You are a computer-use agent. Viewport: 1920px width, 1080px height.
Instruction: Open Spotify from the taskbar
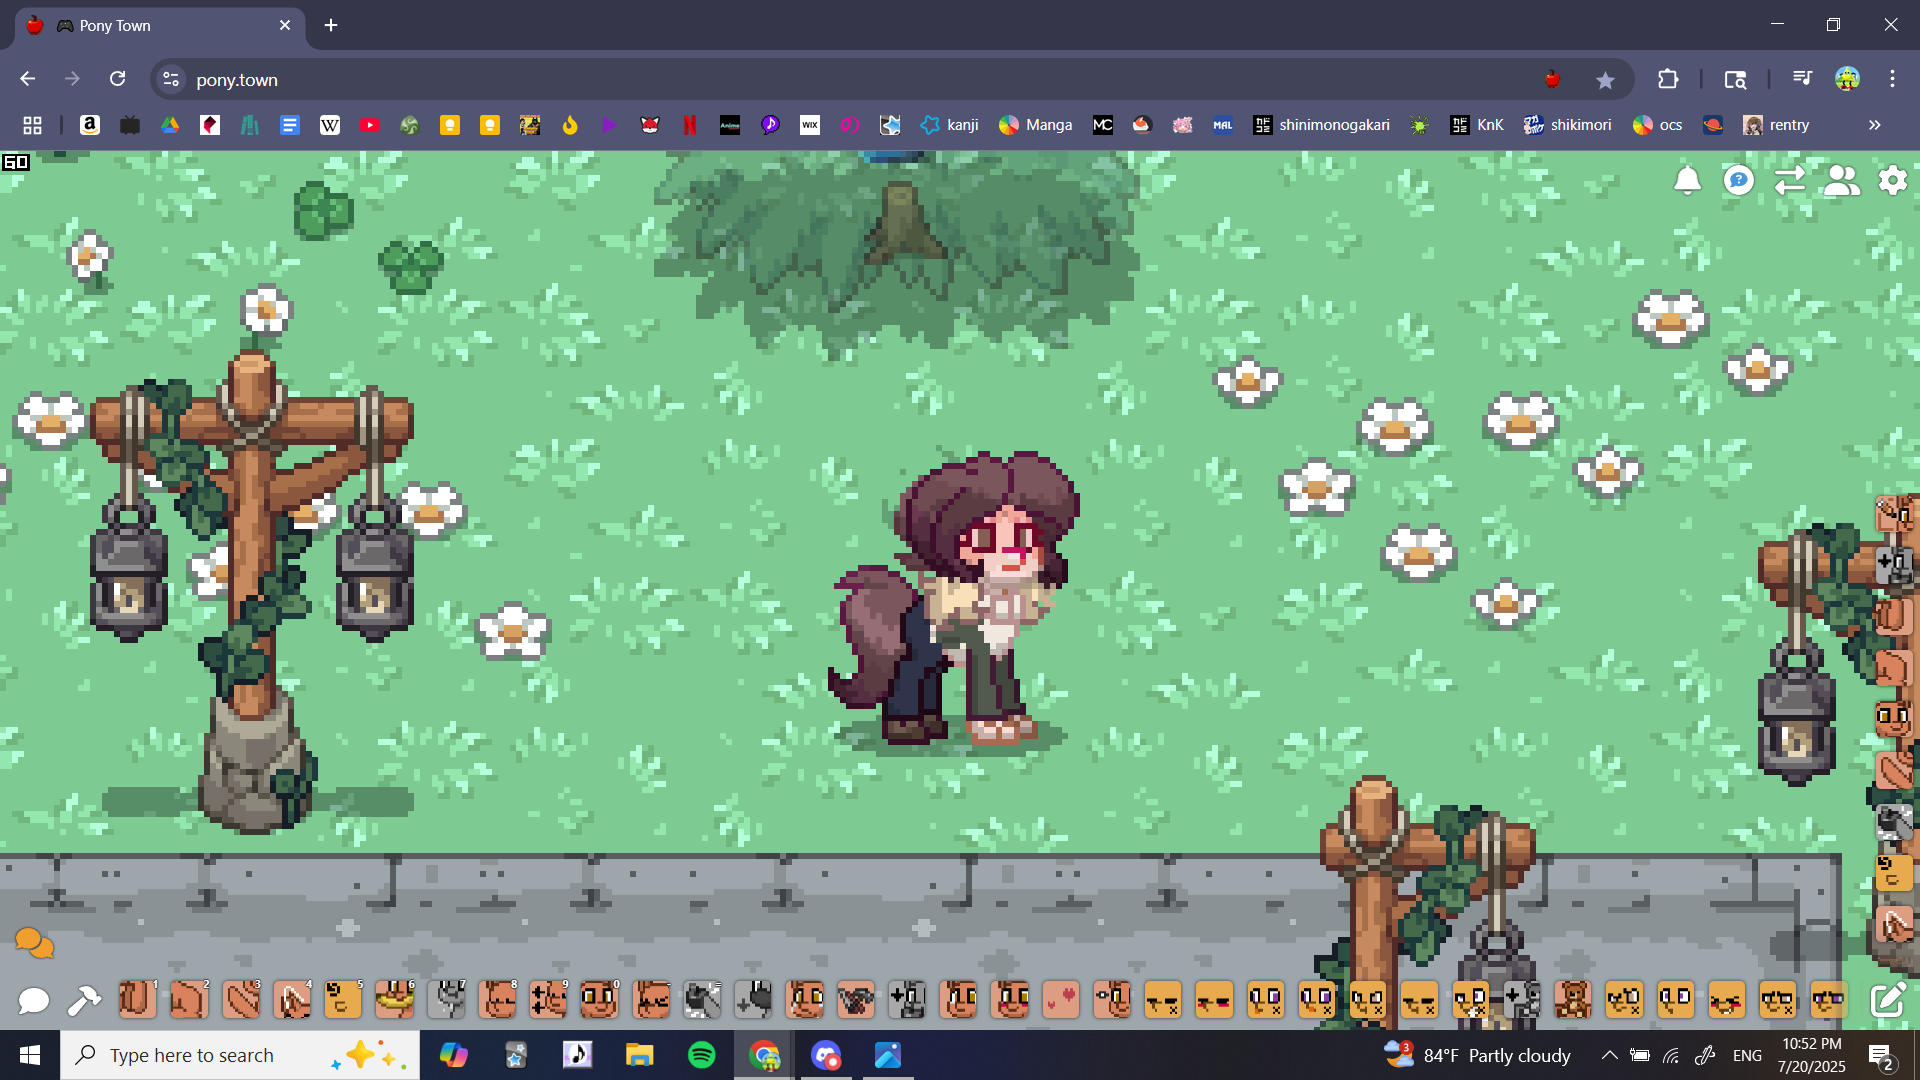[702, 1055]
